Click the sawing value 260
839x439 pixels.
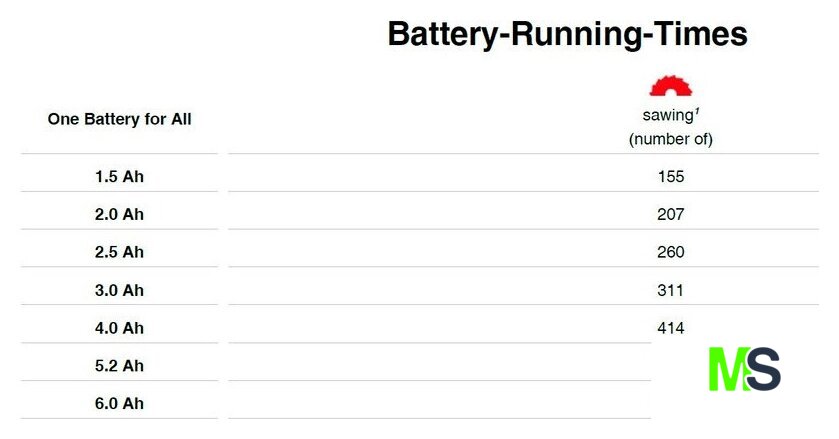(670, 252)
